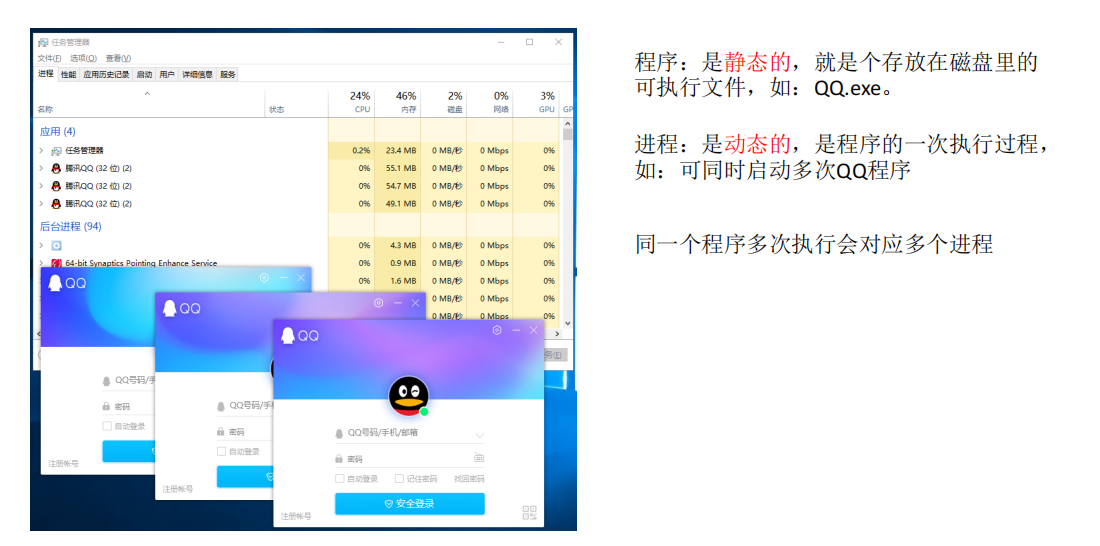Sort processes by 网络 column
Image resolution: width=1100 pixels, height=546 pixels.
coord(489,102)
